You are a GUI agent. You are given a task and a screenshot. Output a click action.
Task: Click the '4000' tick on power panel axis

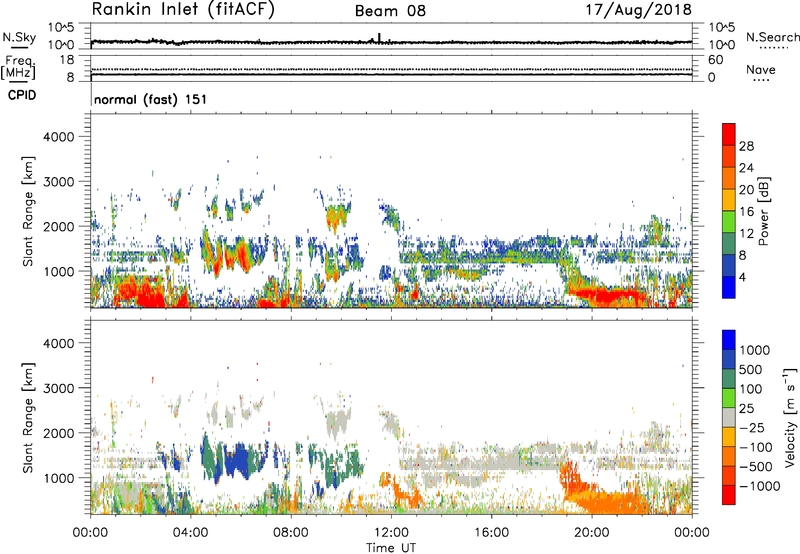tap(59, 137)
